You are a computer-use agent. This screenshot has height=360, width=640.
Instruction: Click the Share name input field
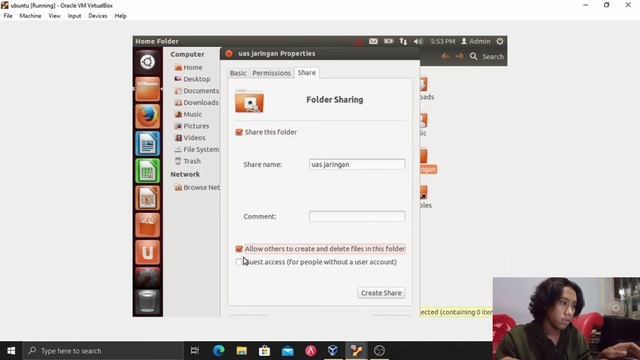pos(357,164)
